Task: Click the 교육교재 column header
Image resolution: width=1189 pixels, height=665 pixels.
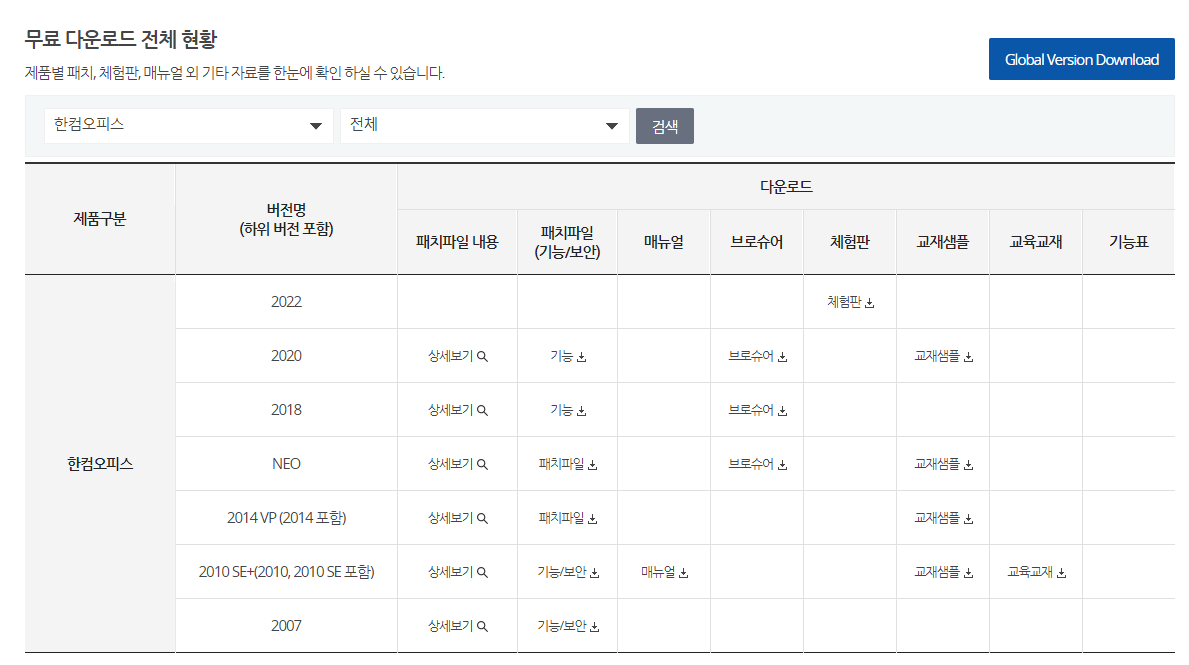Action: click(x=1036, y=242)
